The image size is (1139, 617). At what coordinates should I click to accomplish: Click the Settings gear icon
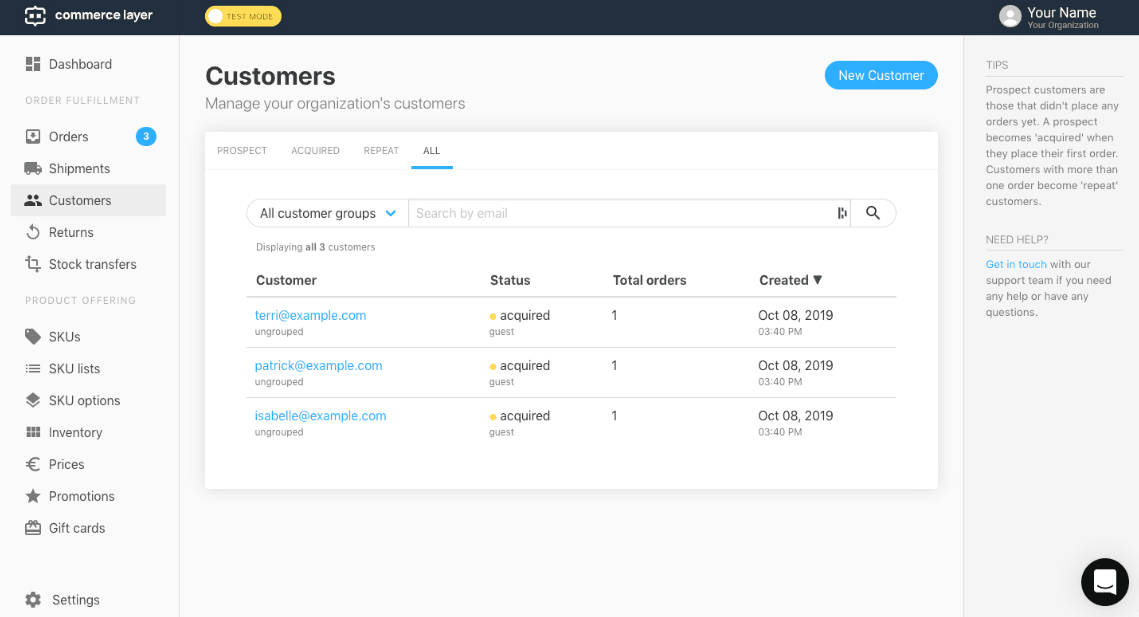point(33,600)
